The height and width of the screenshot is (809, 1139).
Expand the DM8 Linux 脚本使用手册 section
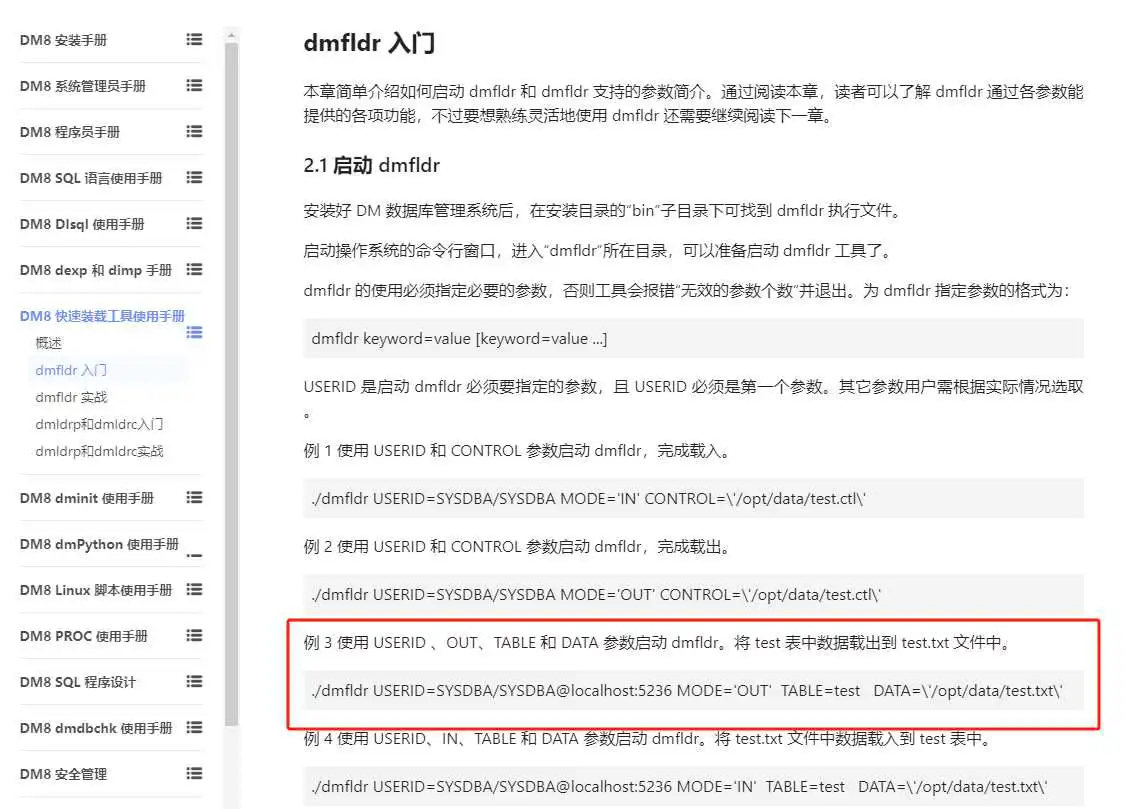pyautogui.click(x=194, y=590)
